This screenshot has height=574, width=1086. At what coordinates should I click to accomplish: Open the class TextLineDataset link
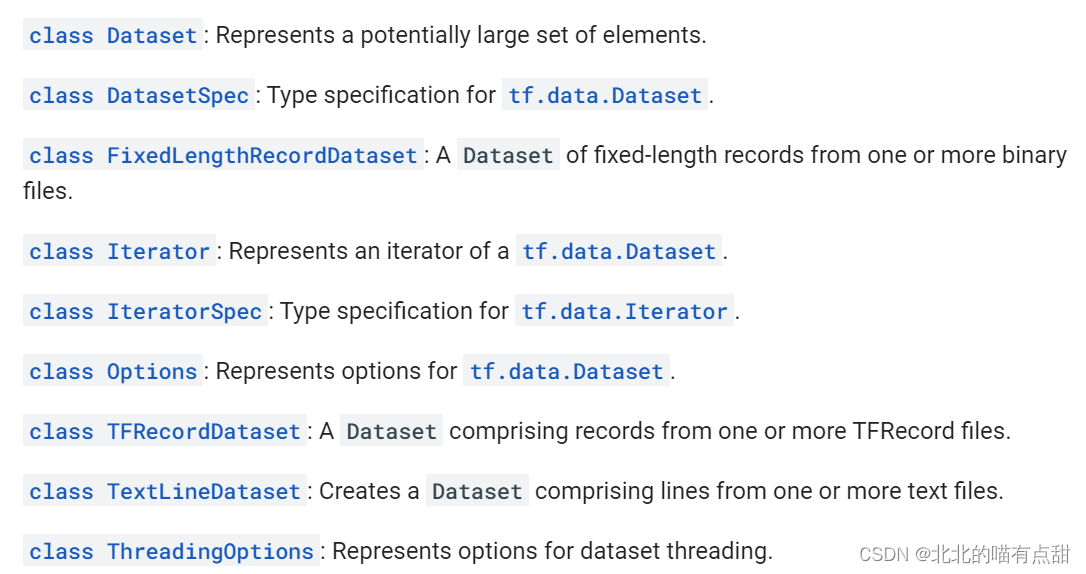point(165,492)
